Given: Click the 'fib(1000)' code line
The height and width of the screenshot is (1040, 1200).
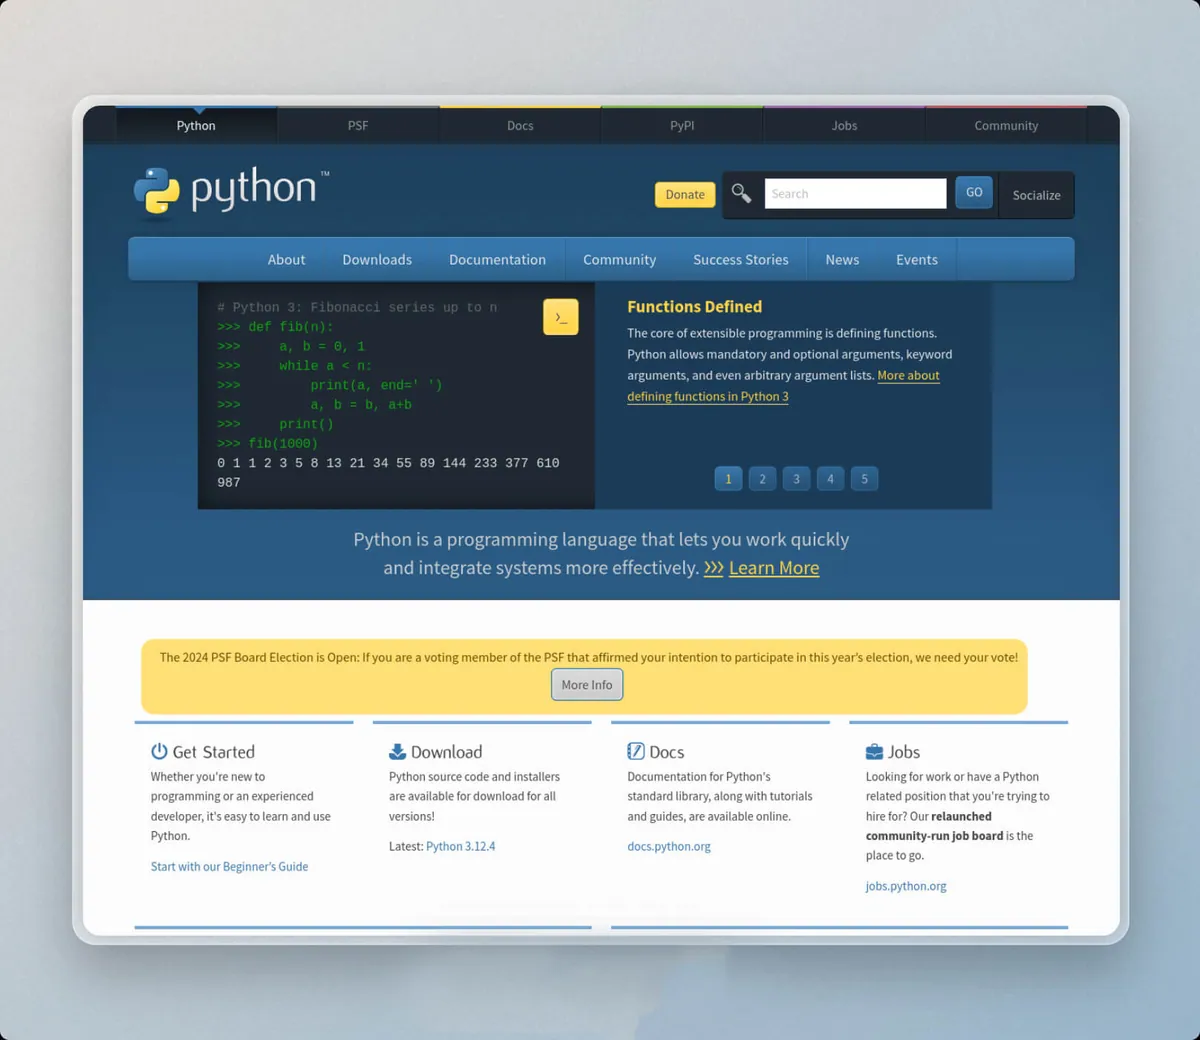Looking at the screenshot, I should tap(268, 444).
